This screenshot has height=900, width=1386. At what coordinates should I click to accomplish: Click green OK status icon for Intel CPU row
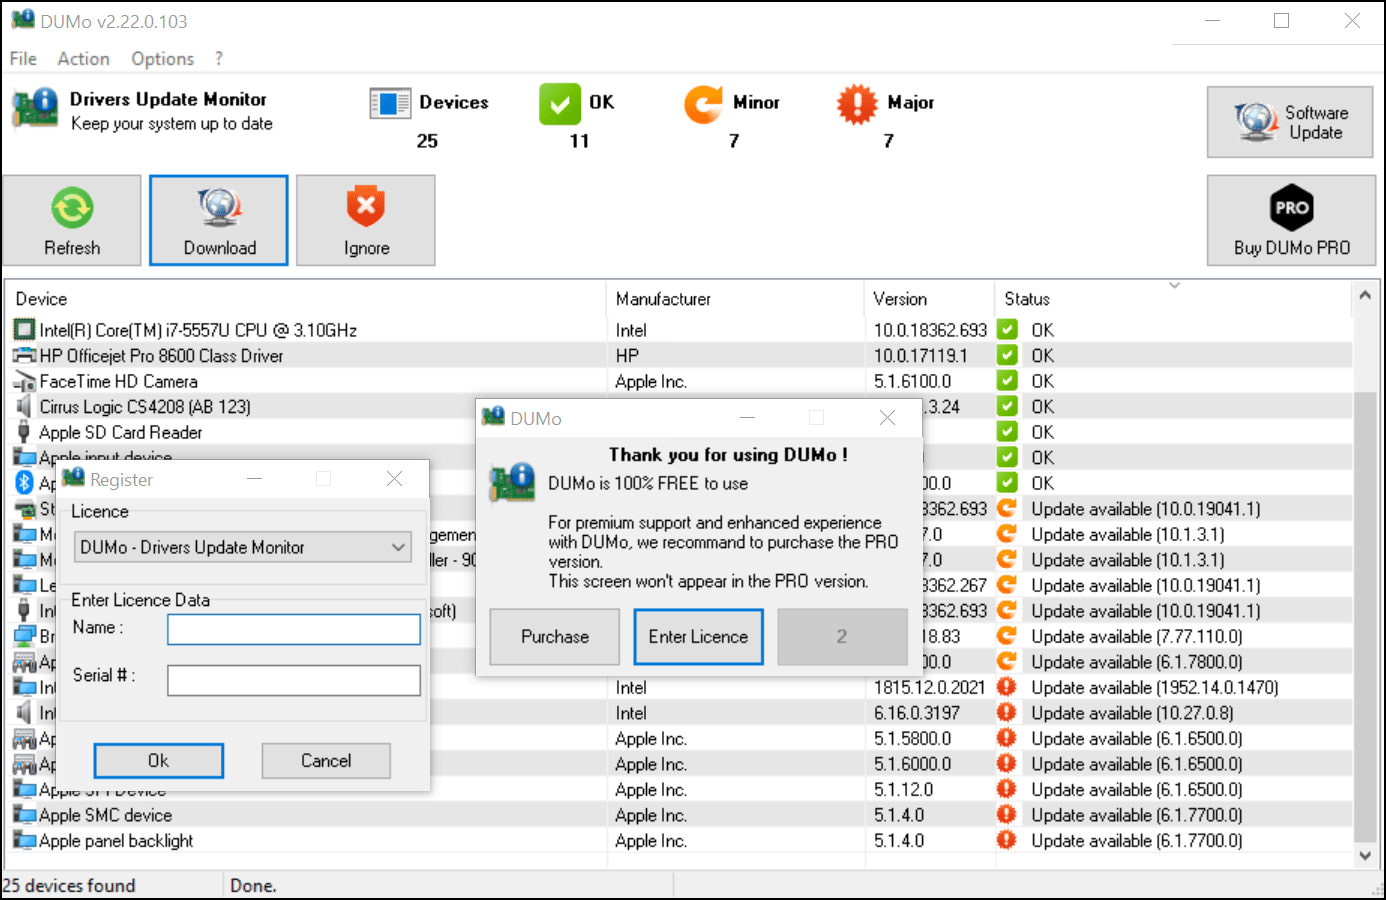(1007, 329)
